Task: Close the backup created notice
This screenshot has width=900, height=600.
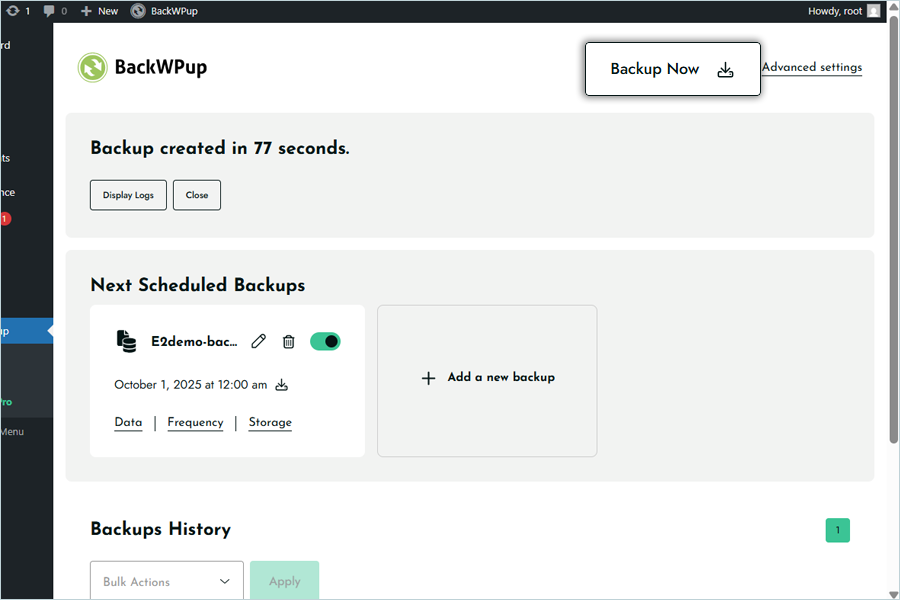Action: 197,195
